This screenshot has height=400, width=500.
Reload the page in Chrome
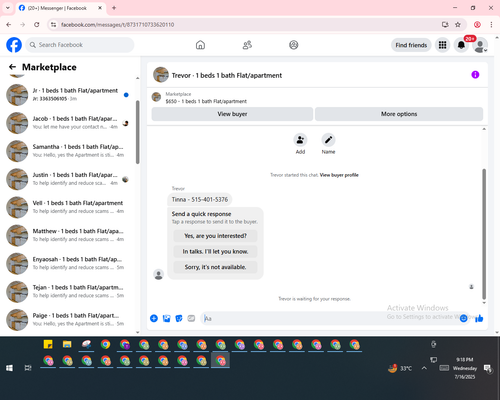[37, 25]
